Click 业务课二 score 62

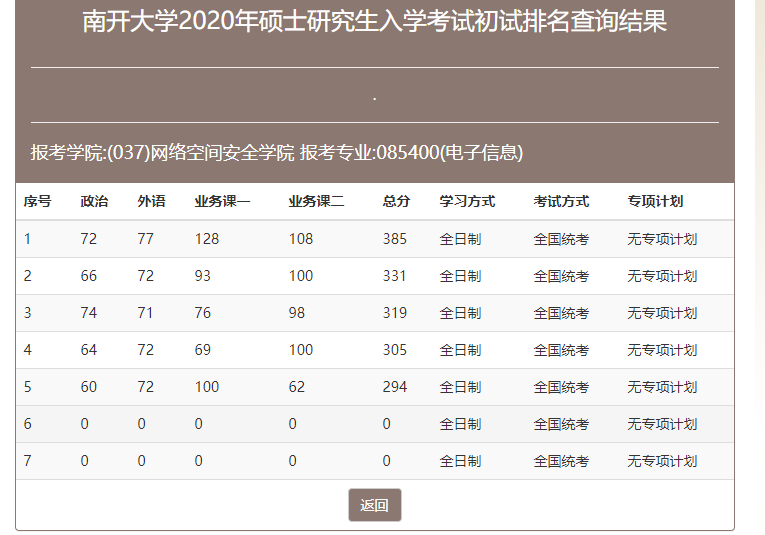pyautogui.click(x=297, y=387)
